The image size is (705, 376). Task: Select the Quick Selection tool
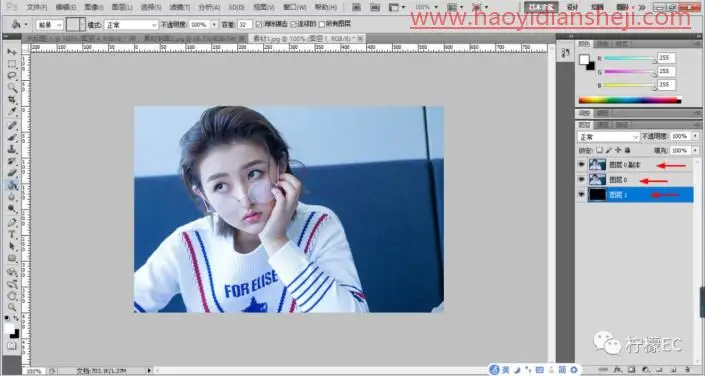[x=12, y=88]
